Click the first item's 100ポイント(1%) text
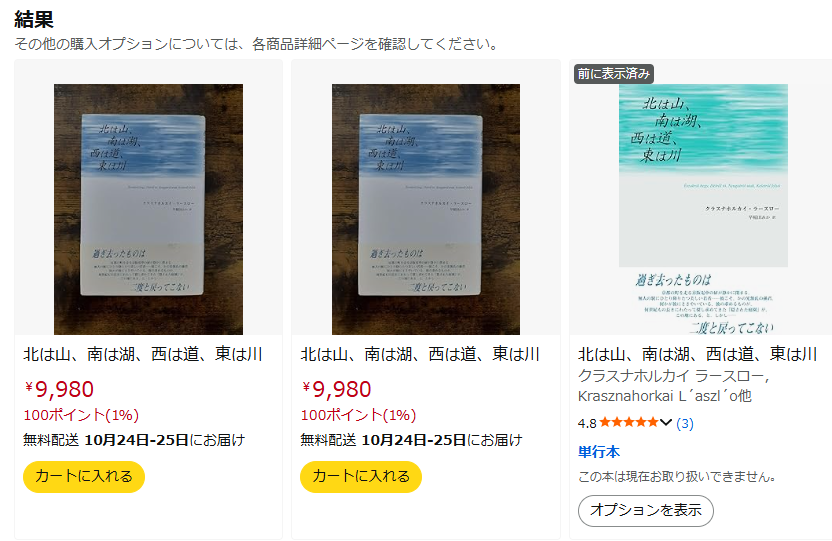Viewport: 832px width, 541px height. (81, 415)
